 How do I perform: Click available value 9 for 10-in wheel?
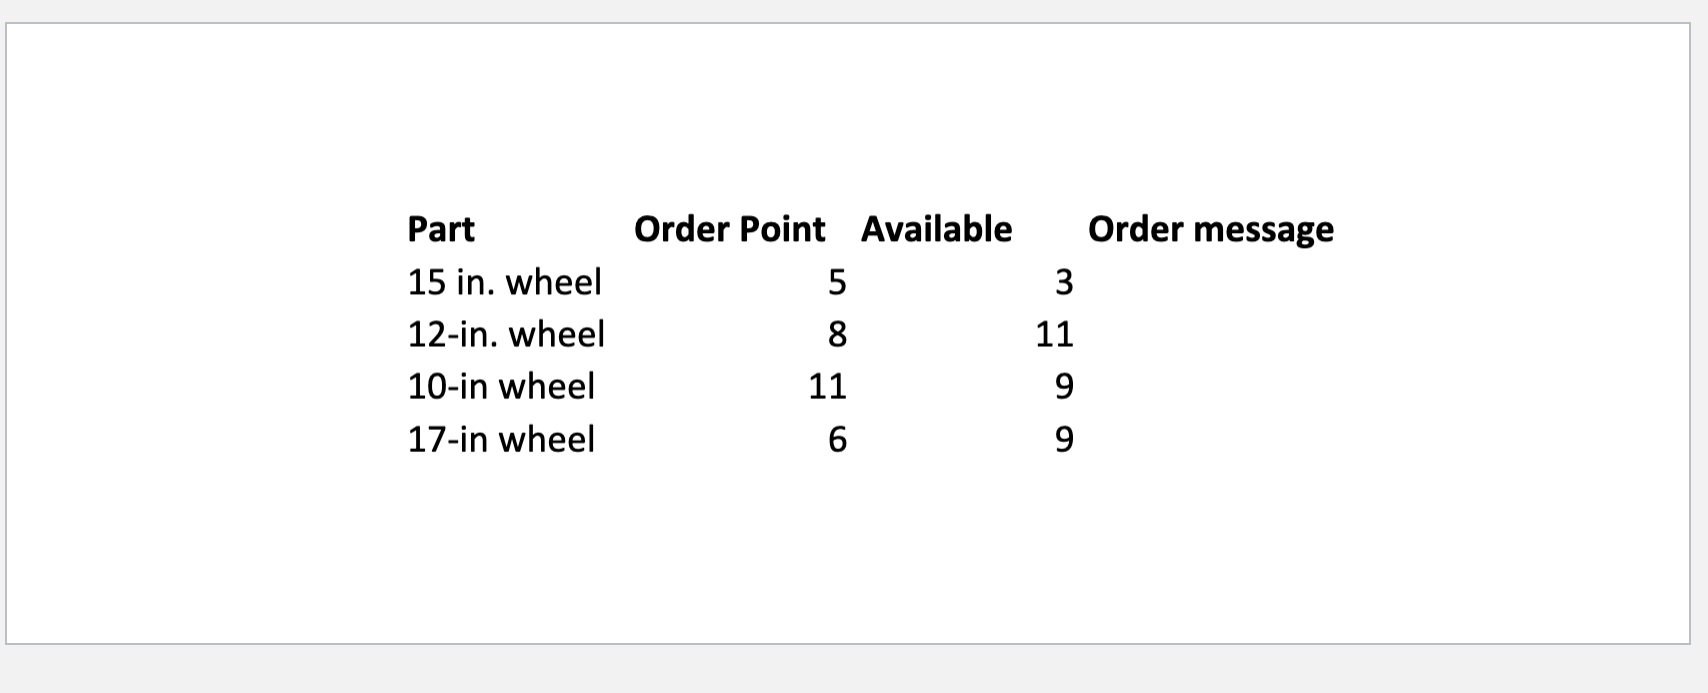[x=1064, y=387]
